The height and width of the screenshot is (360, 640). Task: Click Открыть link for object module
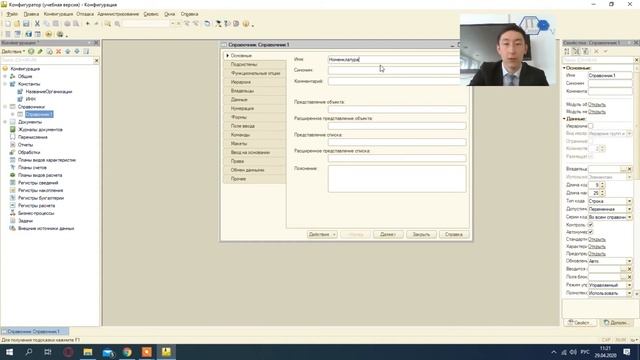tap(597, 105)
